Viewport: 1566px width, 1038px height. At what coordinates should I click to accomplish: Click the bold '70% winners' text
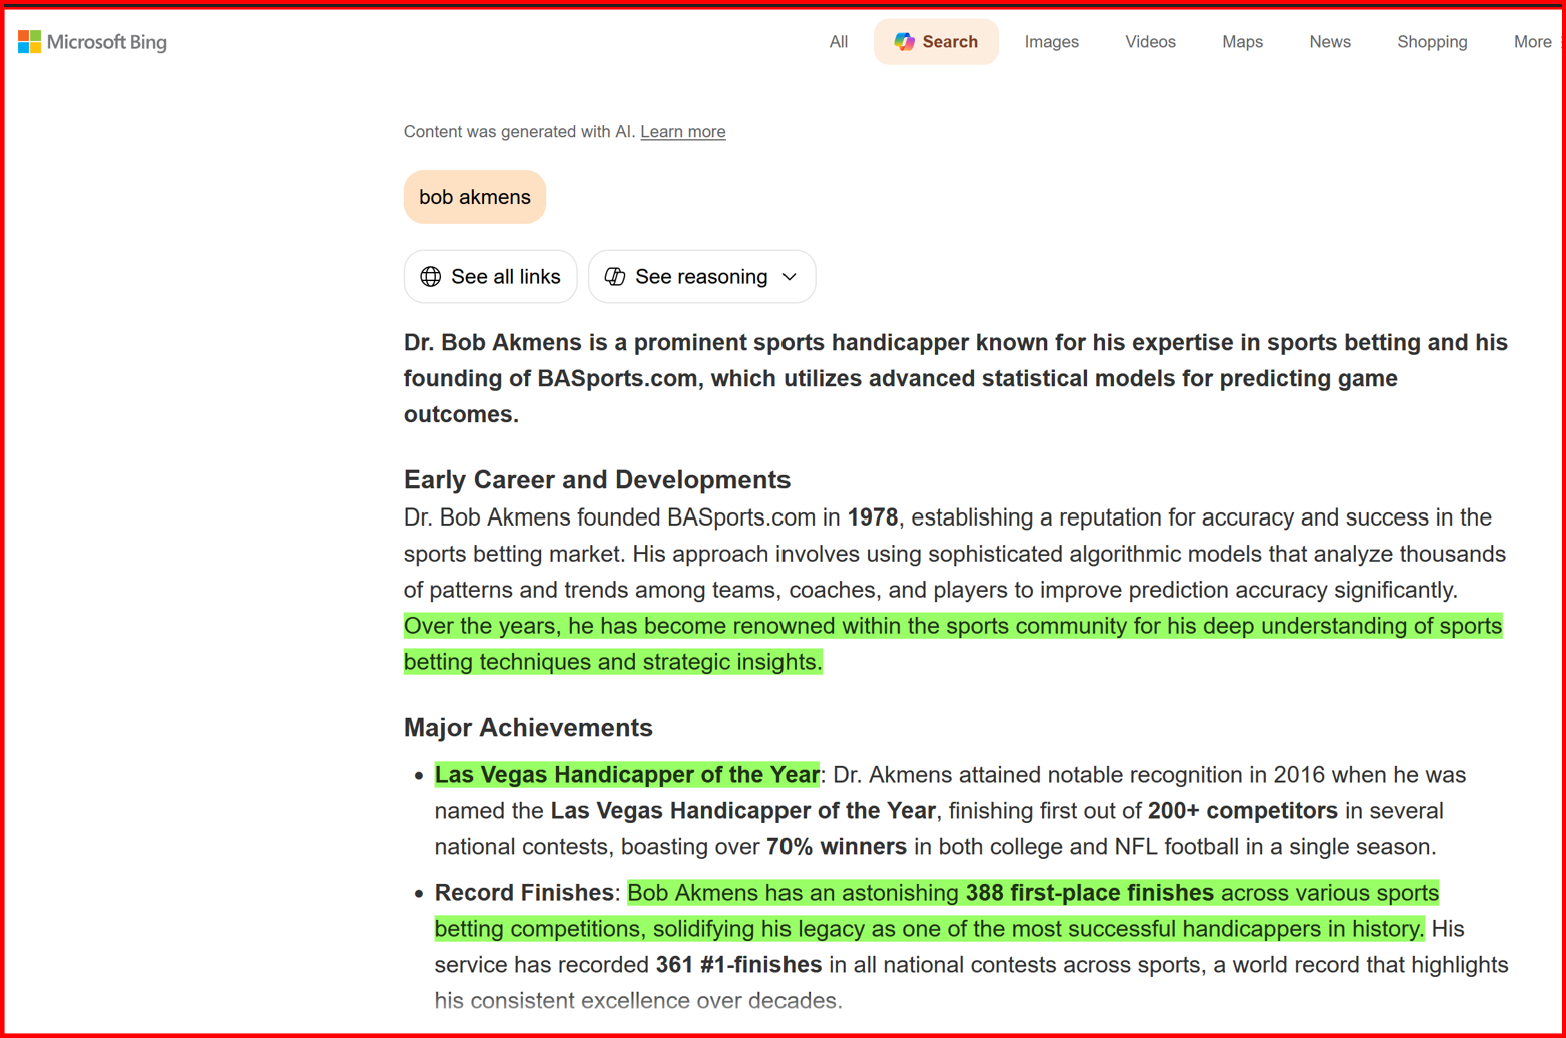click(836, 847)
